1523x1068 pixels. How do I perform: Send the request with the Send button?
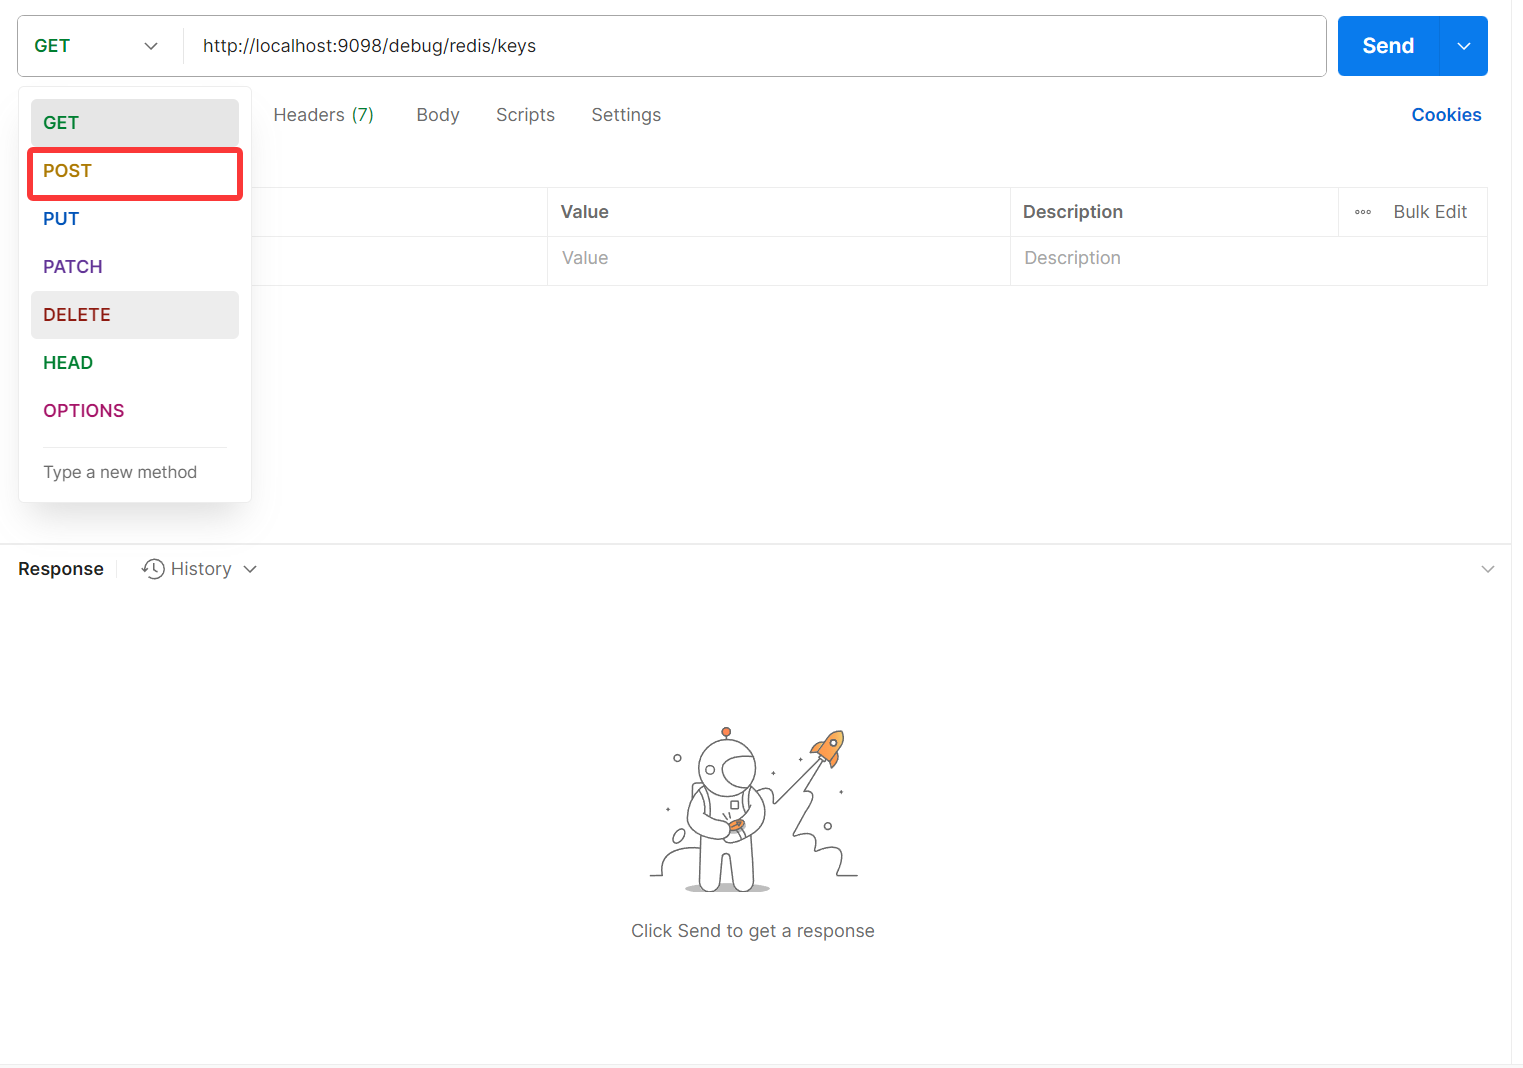point(1388,46)
